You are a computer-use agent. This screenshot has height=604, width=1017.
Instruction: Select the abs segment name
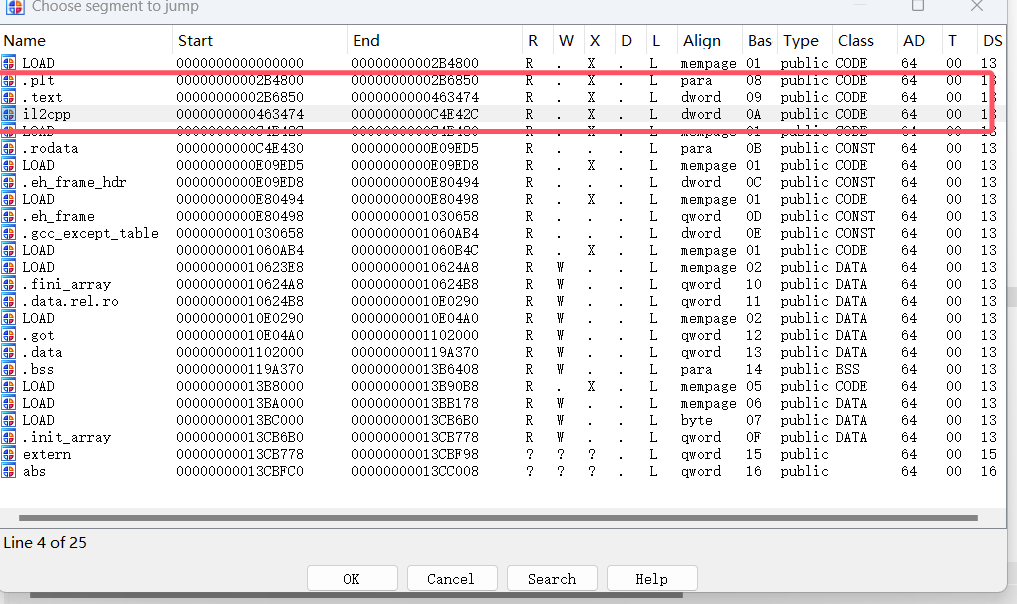(34, 471)
